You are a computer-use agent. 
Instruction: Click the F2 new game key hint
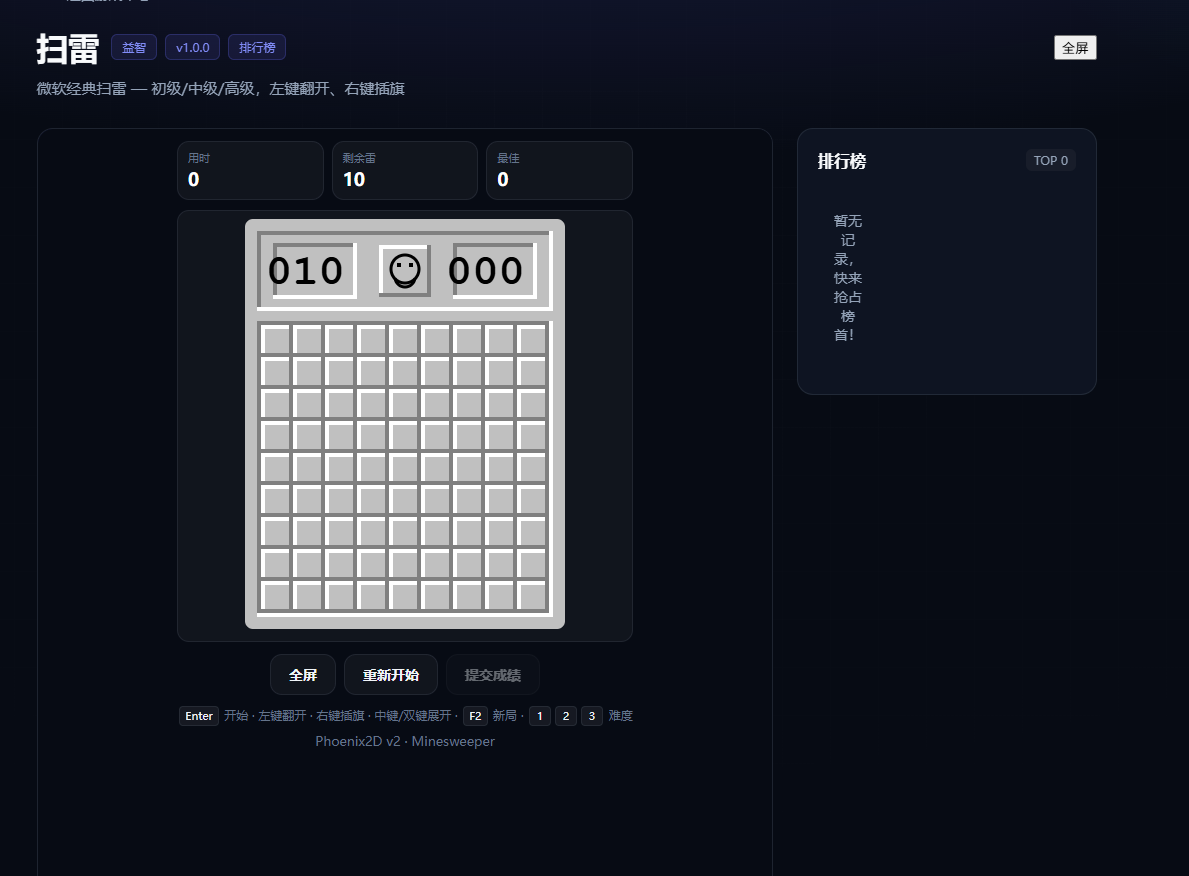(475, 715)
